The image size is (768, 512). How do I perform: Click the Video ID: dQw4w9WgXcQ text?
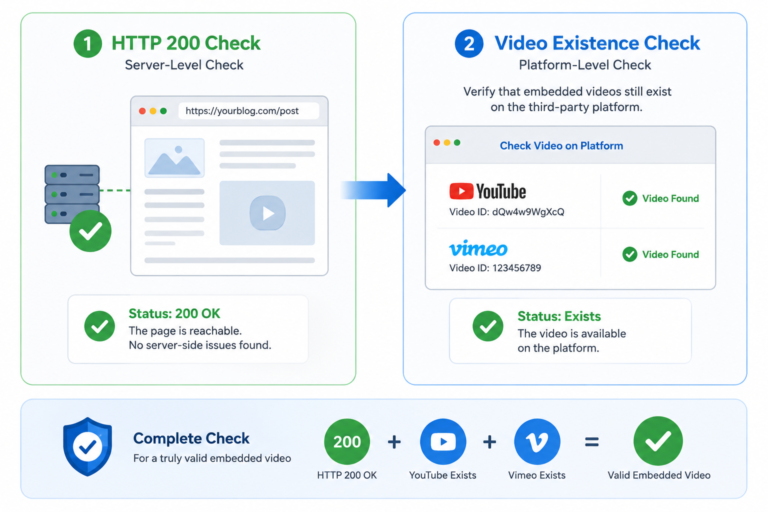(507, 212)
